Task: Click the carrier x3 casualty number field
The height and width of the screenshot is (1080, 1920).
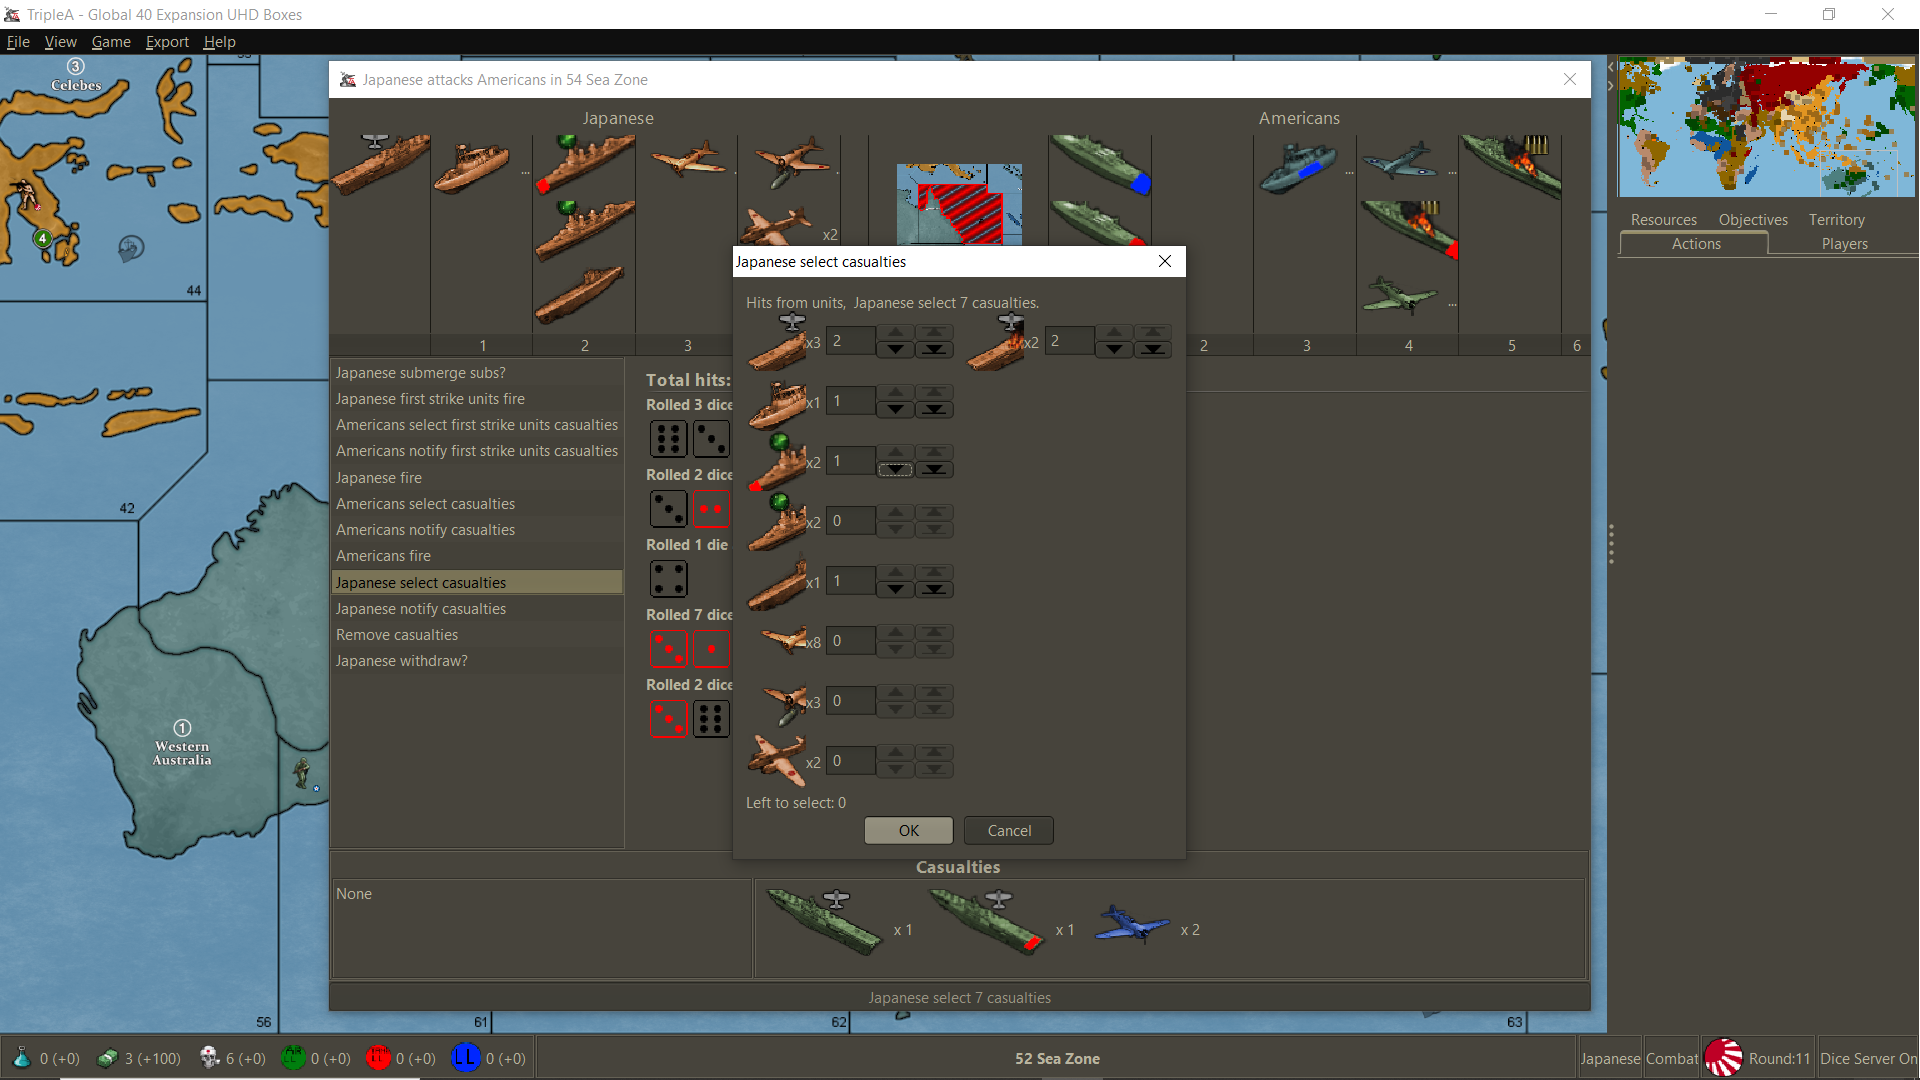Action: click(x=850, y=341)
